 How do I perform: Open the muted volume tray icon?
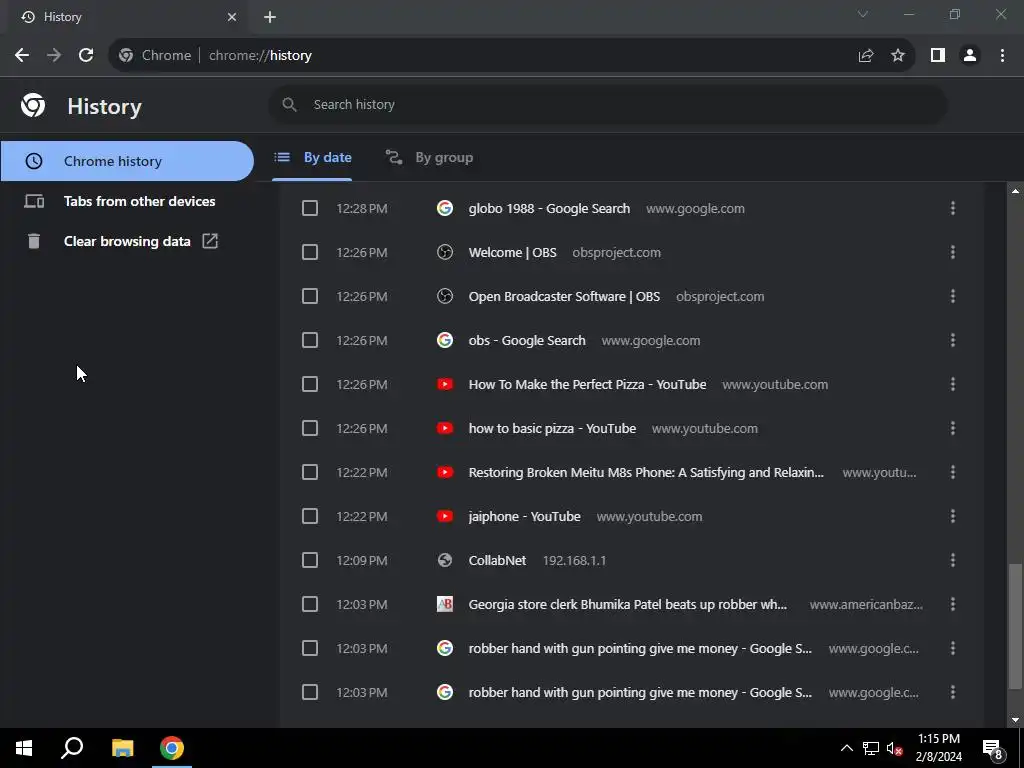click(x=894, y=748)
